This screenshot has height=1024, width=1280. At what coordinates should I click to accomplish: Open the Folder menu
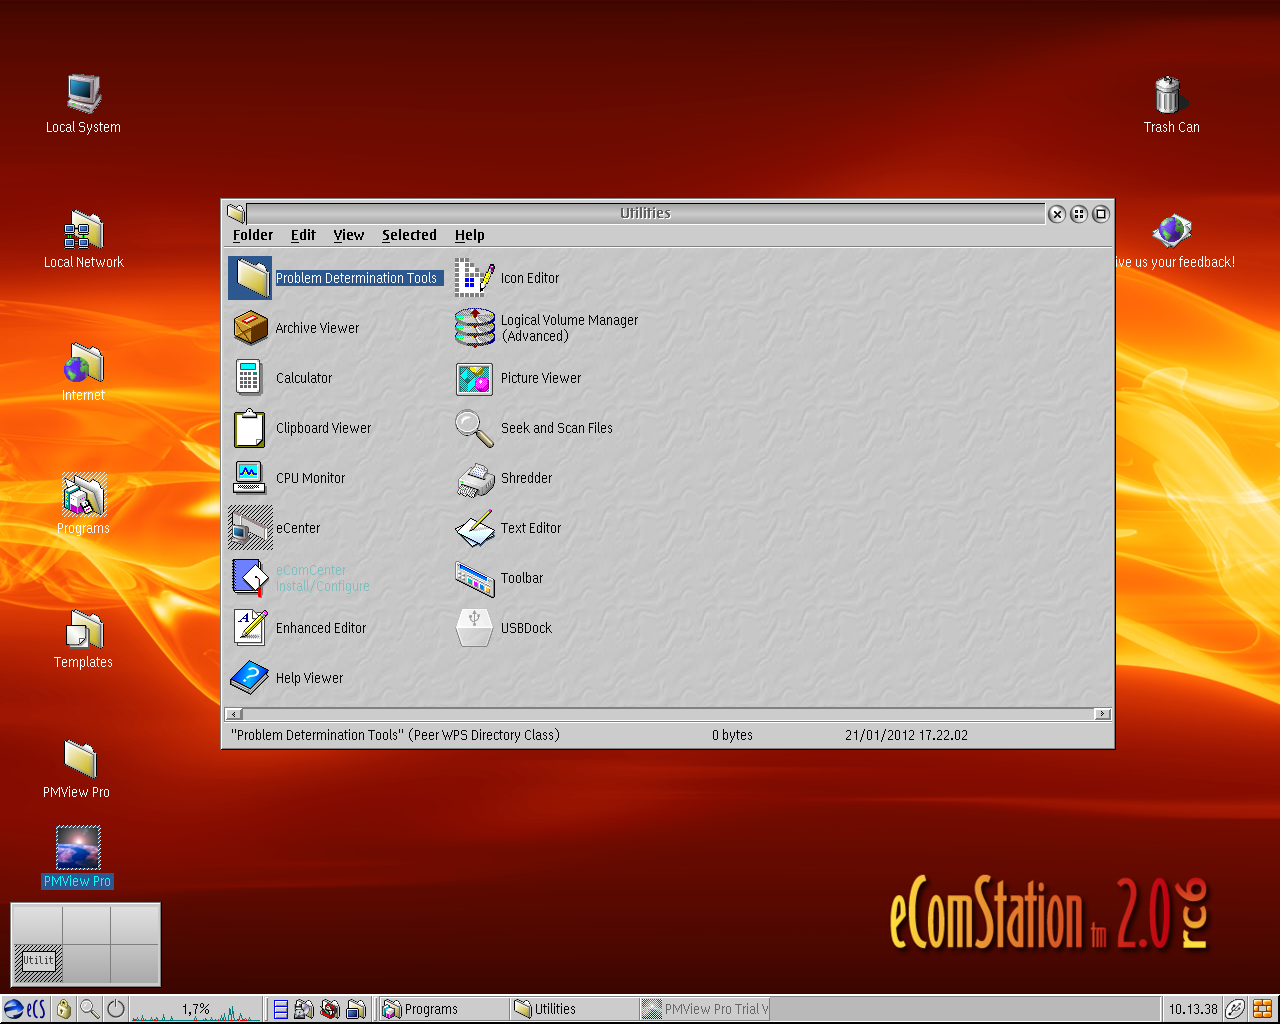(x=253, y=235)
